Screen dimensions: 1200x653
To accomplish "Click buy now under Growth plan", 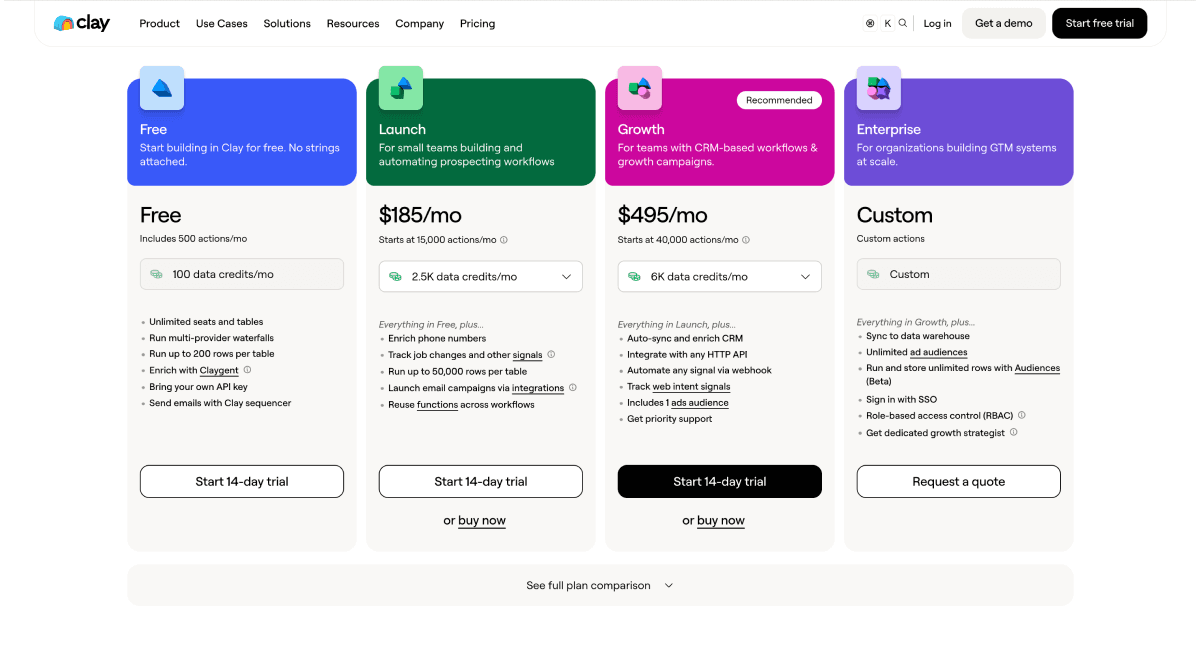I will pos(721,520).
